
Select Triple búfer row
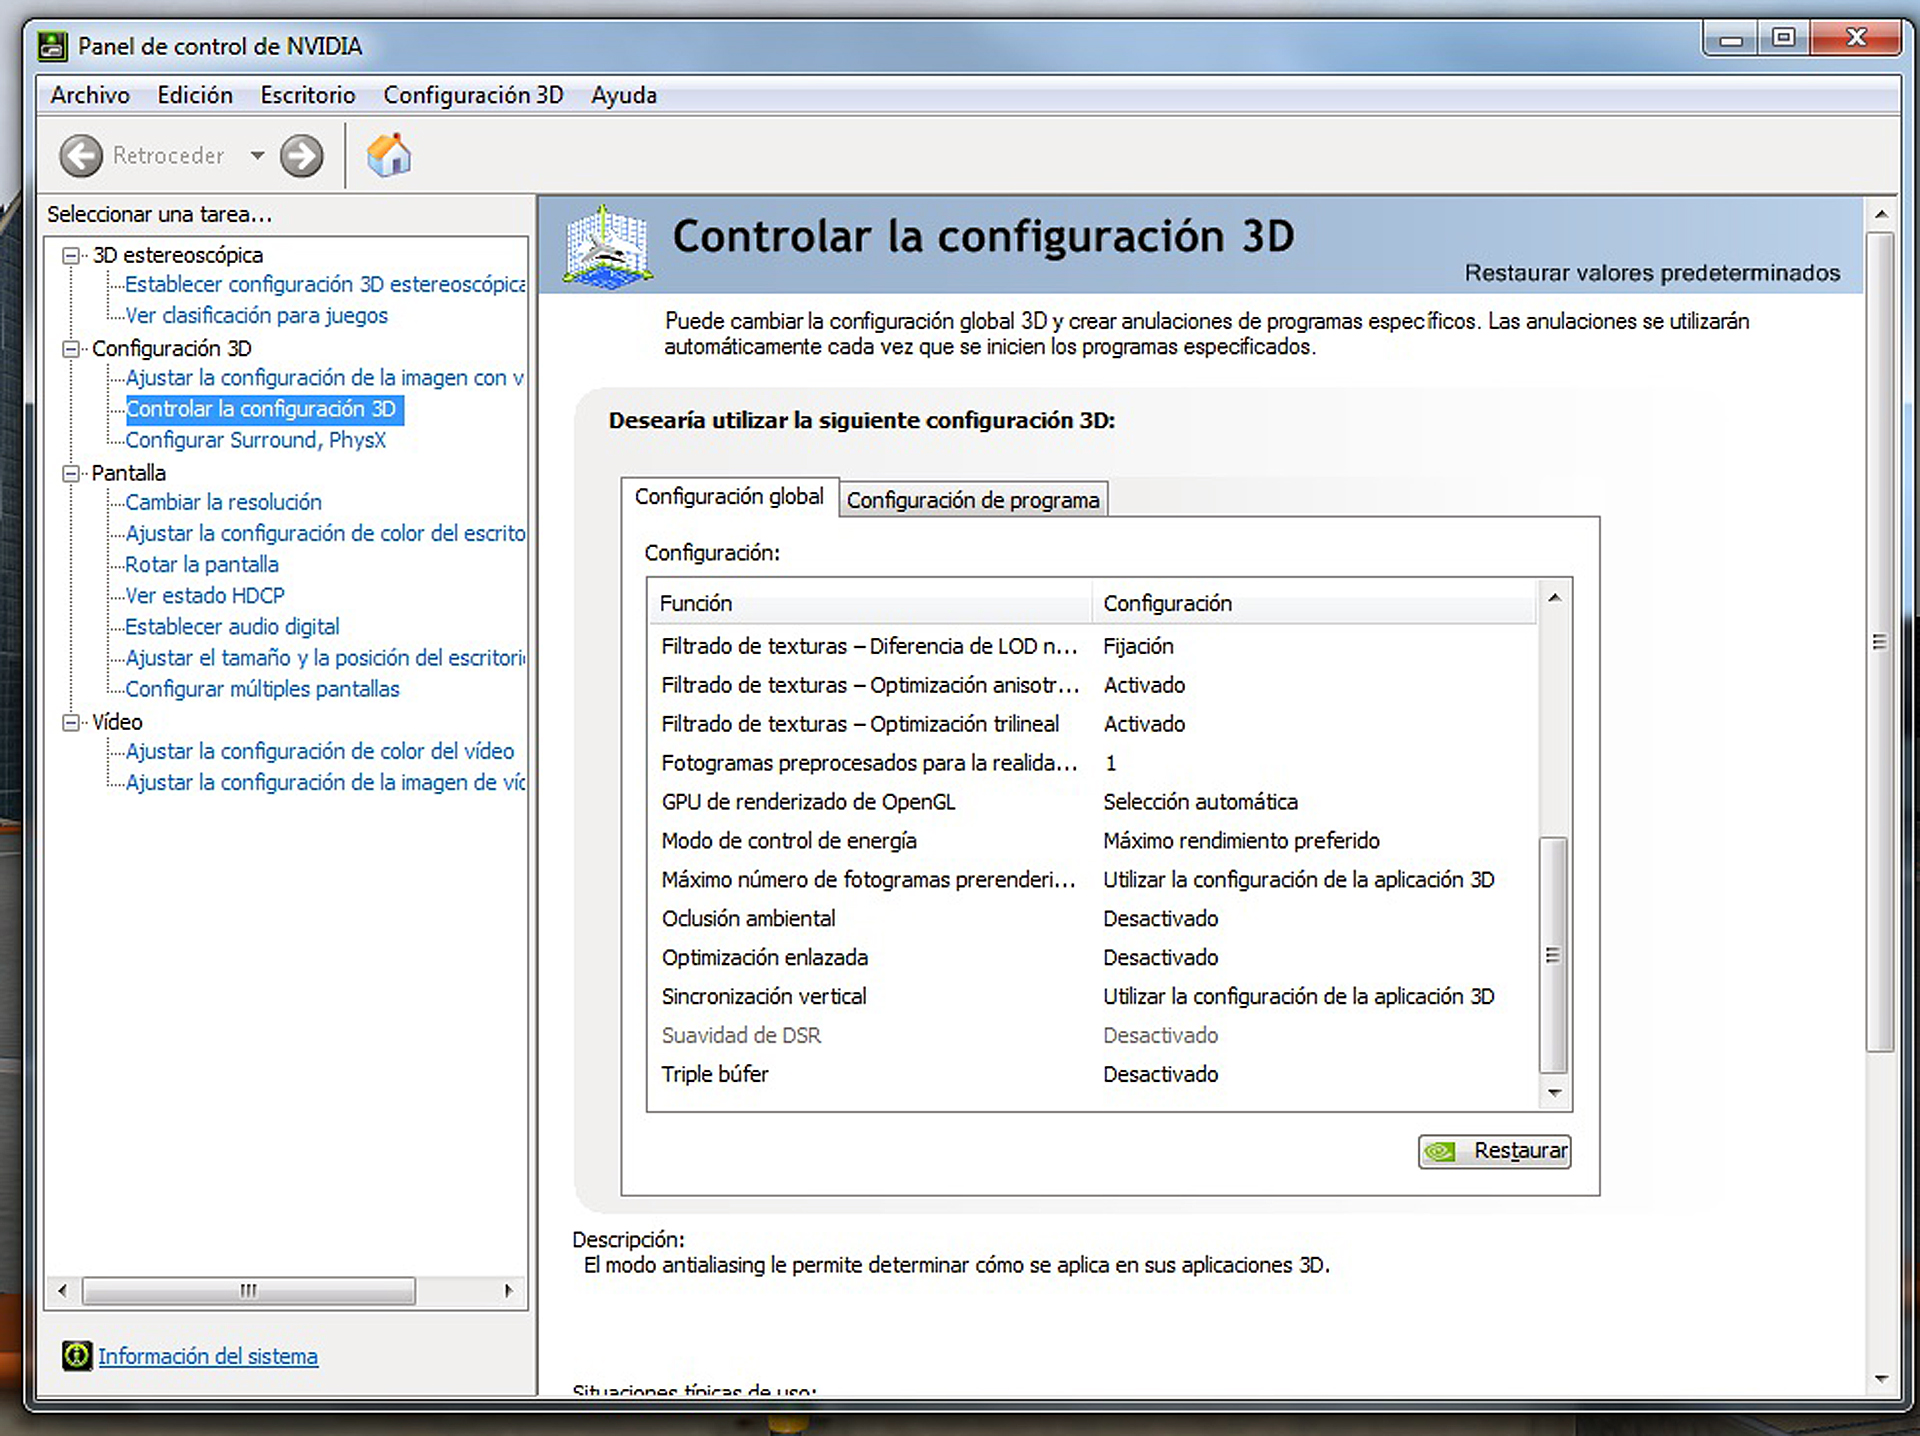tap(1092, 1074)
